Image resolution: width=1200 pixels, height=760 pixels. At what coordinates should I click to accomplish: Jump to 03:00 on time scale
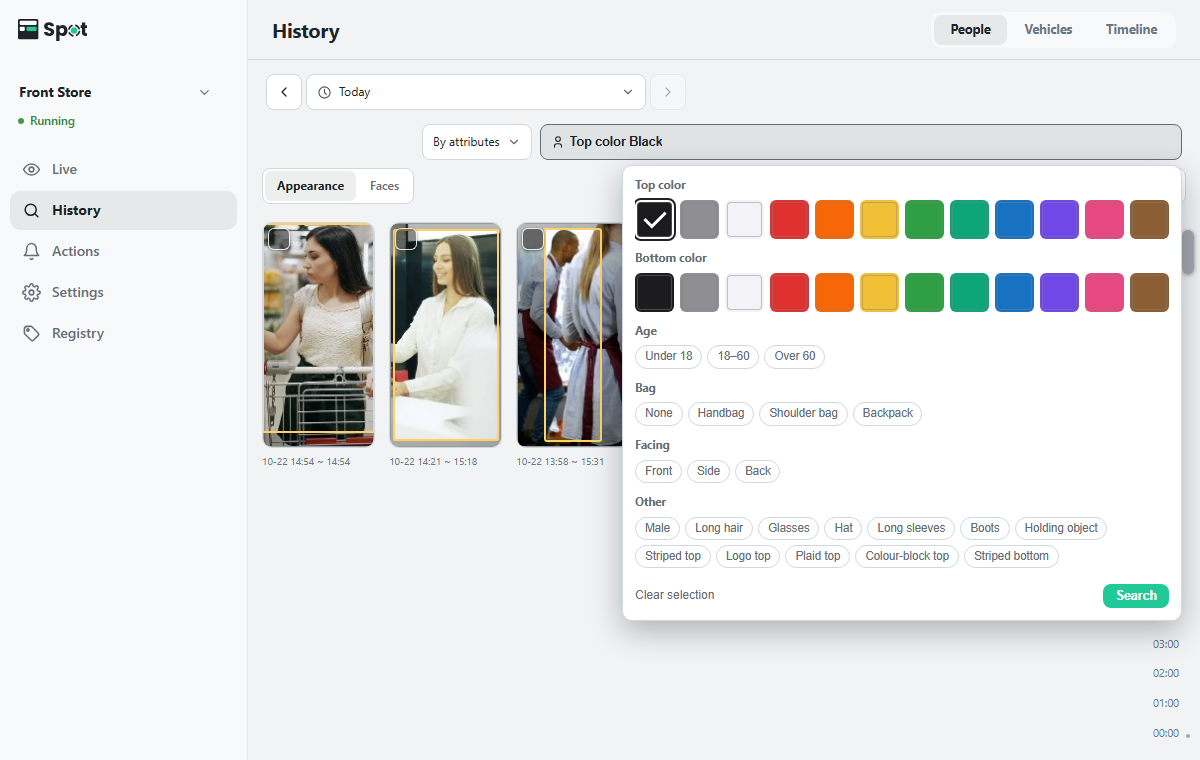point(1165,644)
